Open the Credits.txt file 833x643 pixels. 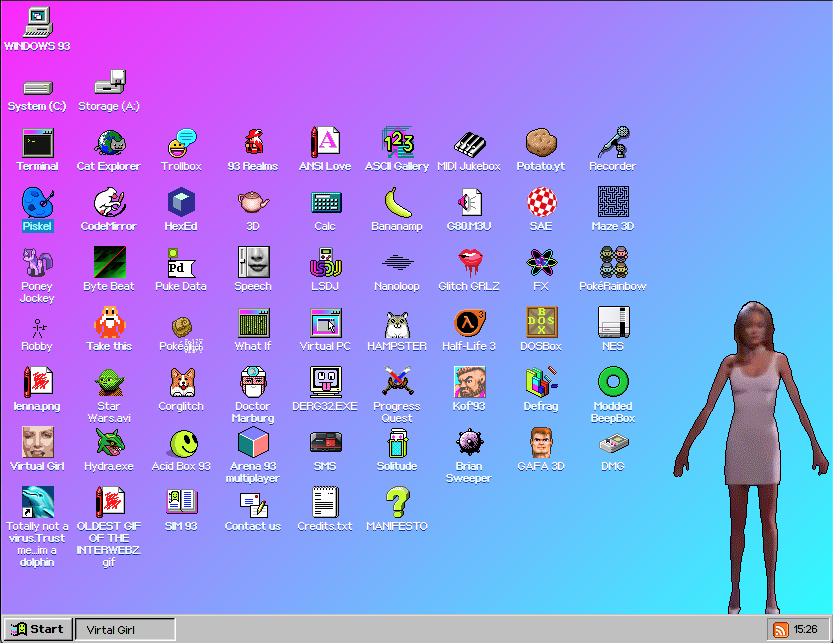(x=325, y=504)
